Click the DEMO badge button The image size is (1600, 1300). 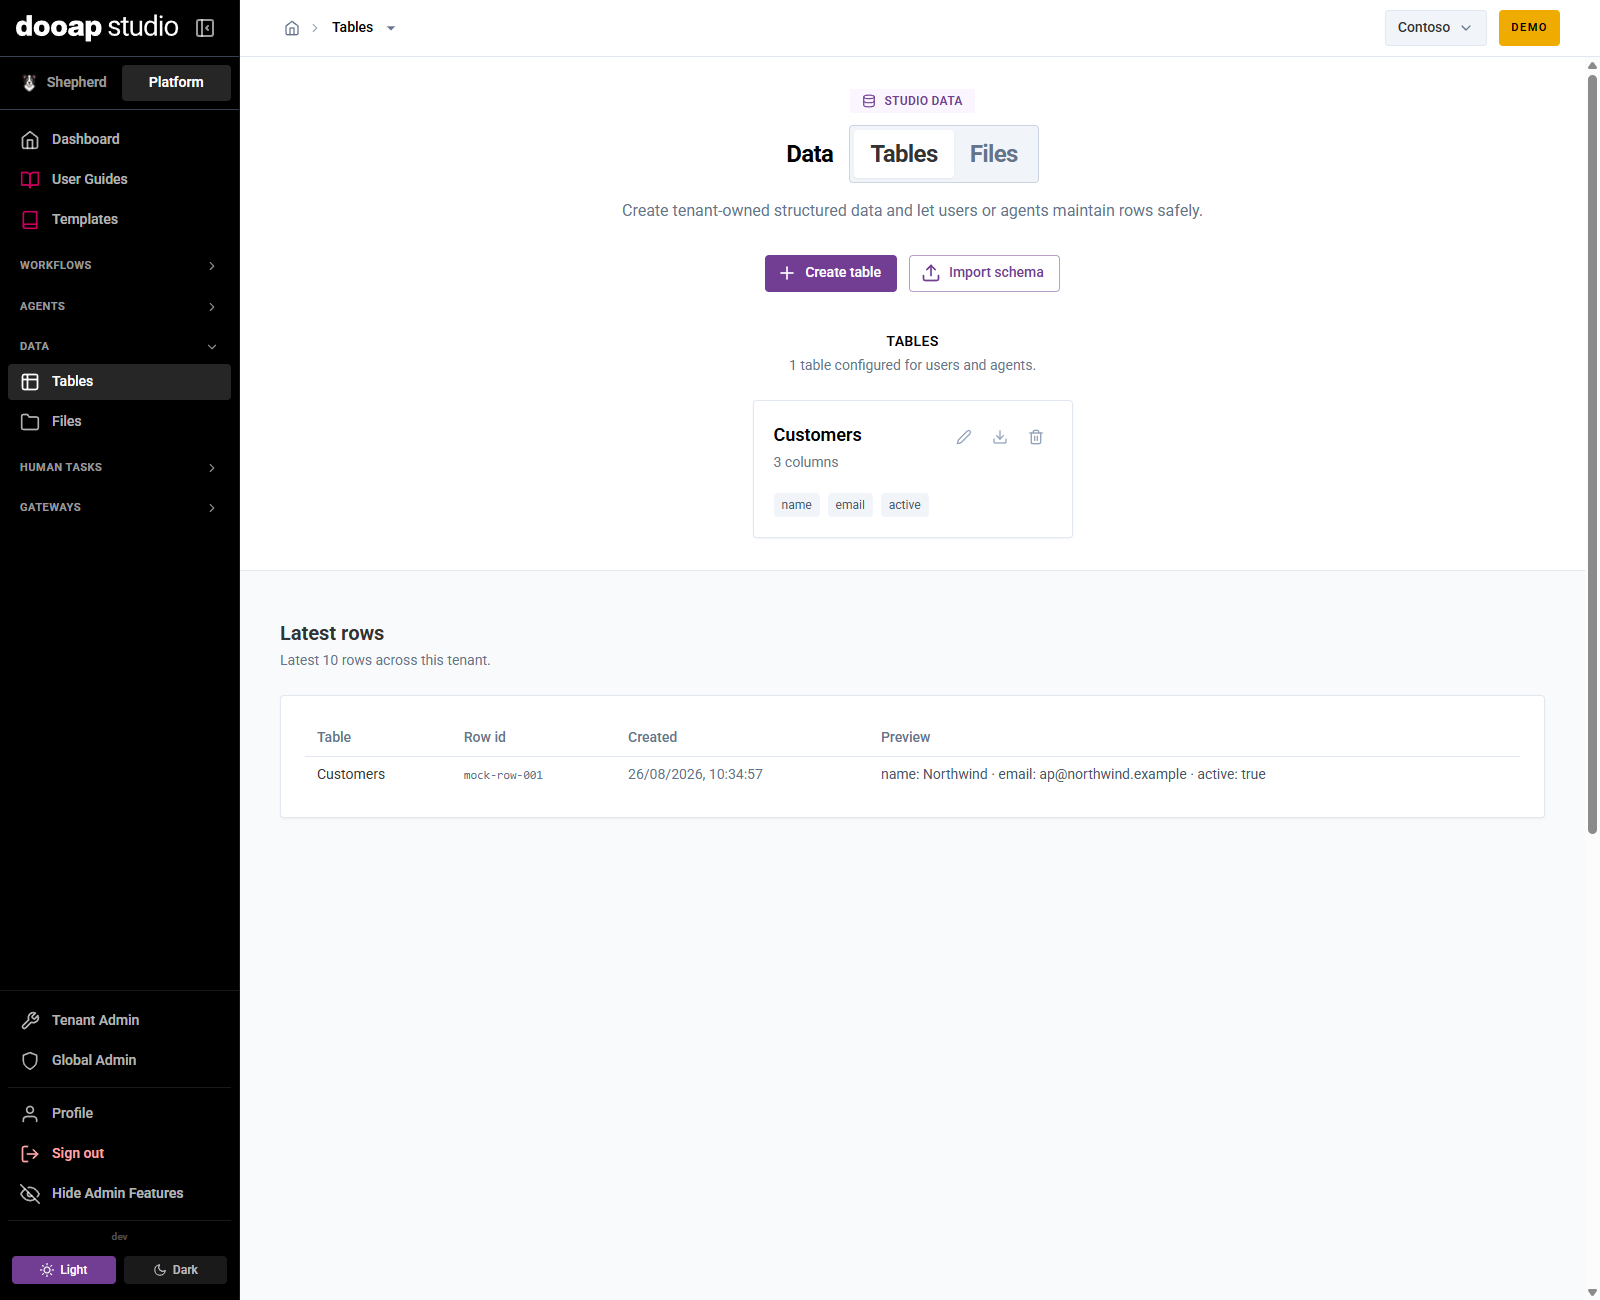pos(1529,28)
